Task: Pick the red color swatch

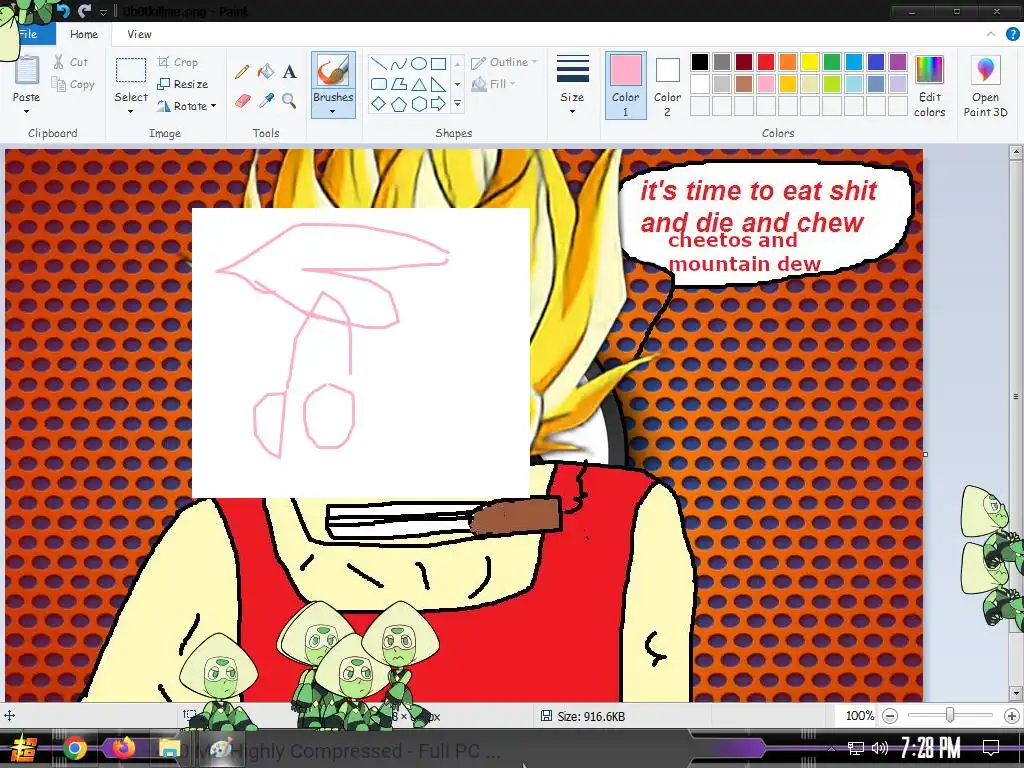Action: [x=765, y=61]
